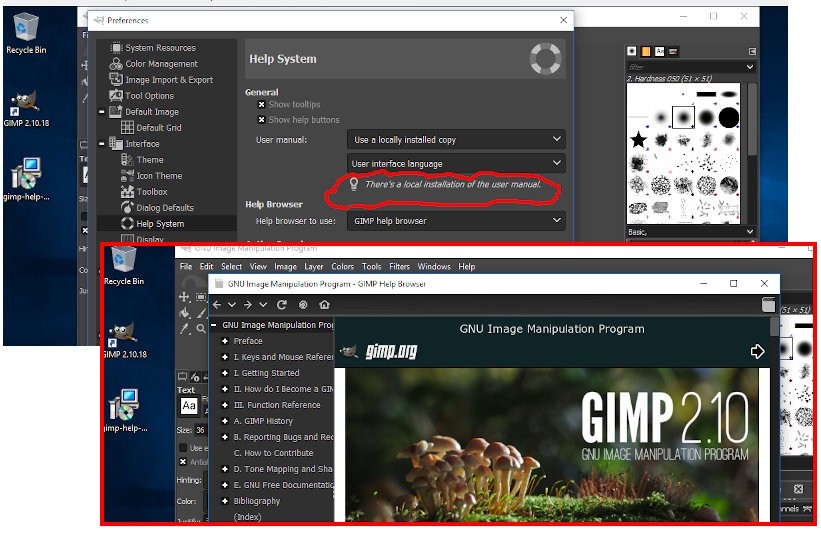The height and width of the screenshot is (537, 821).
Task: Open How to Contribute help entry
Action: 273,453
